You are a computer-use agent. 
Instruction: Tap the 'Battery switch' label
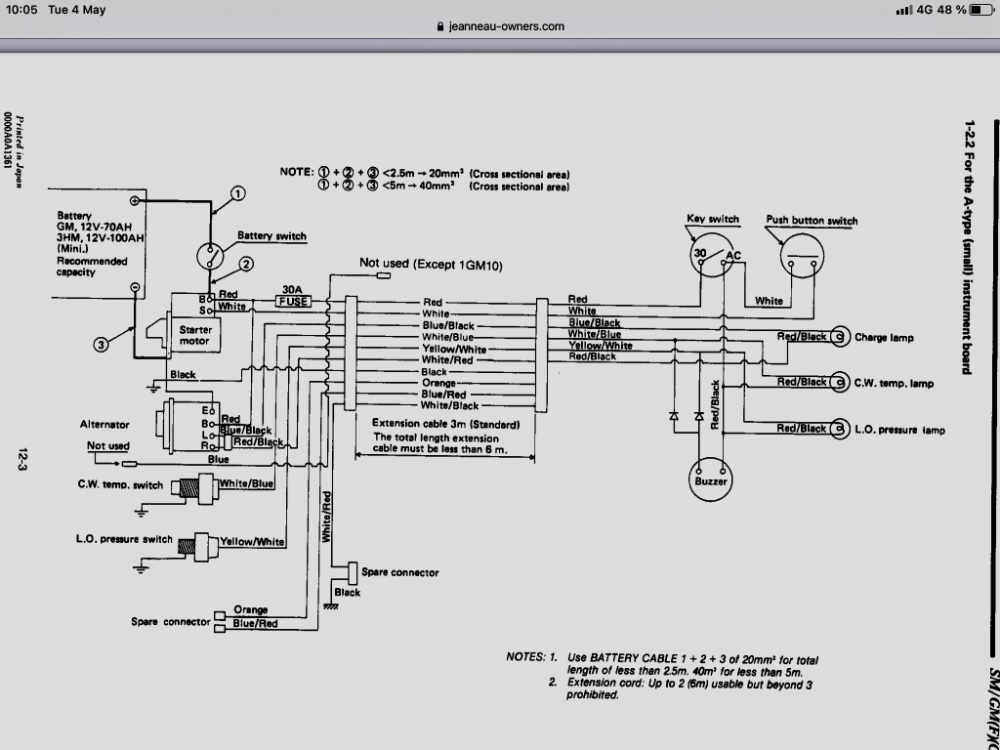pyautogui.click(x=272, y=236)
